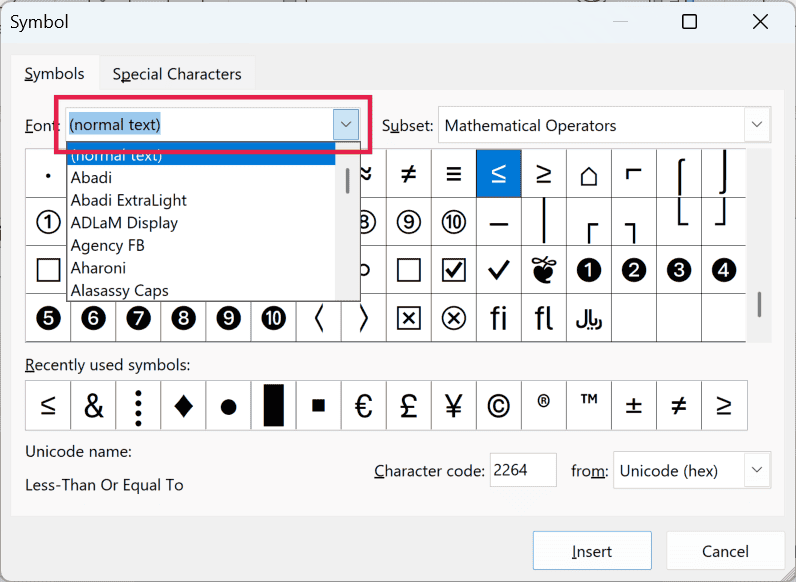796x582 pixels.
Task: Select the check mark (✓) symbol
Action: pos(499,270)
